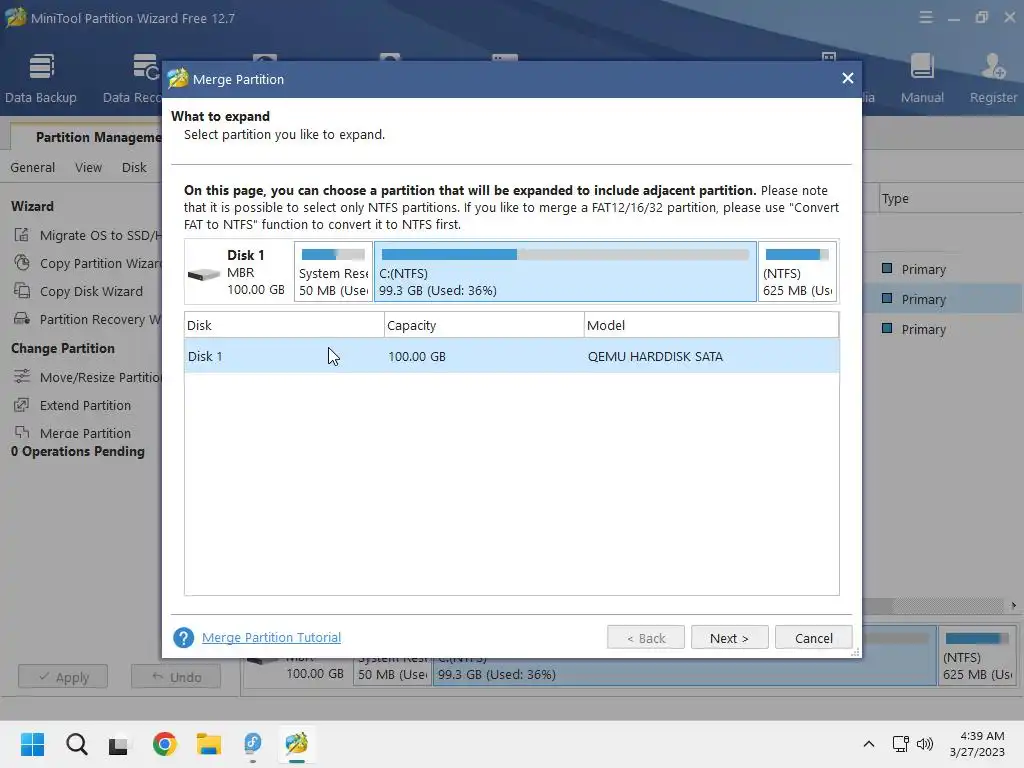Click Migrate OS to SSD wizard icon
This screenshot has width=1024, height=768.
tap(22, 235)
